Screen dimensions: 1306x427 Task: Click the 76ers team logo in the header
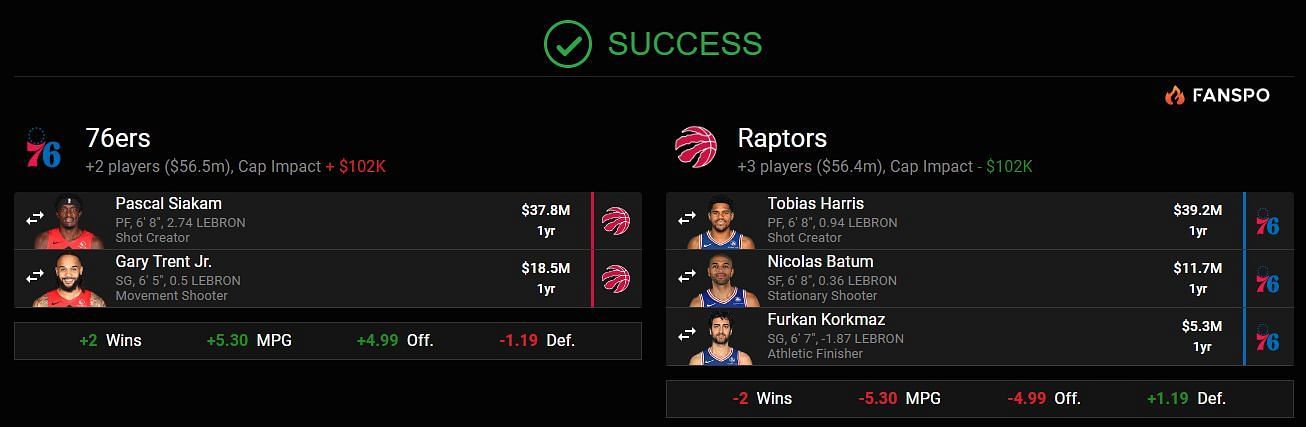pyautogui.click(x=43, y=148)
